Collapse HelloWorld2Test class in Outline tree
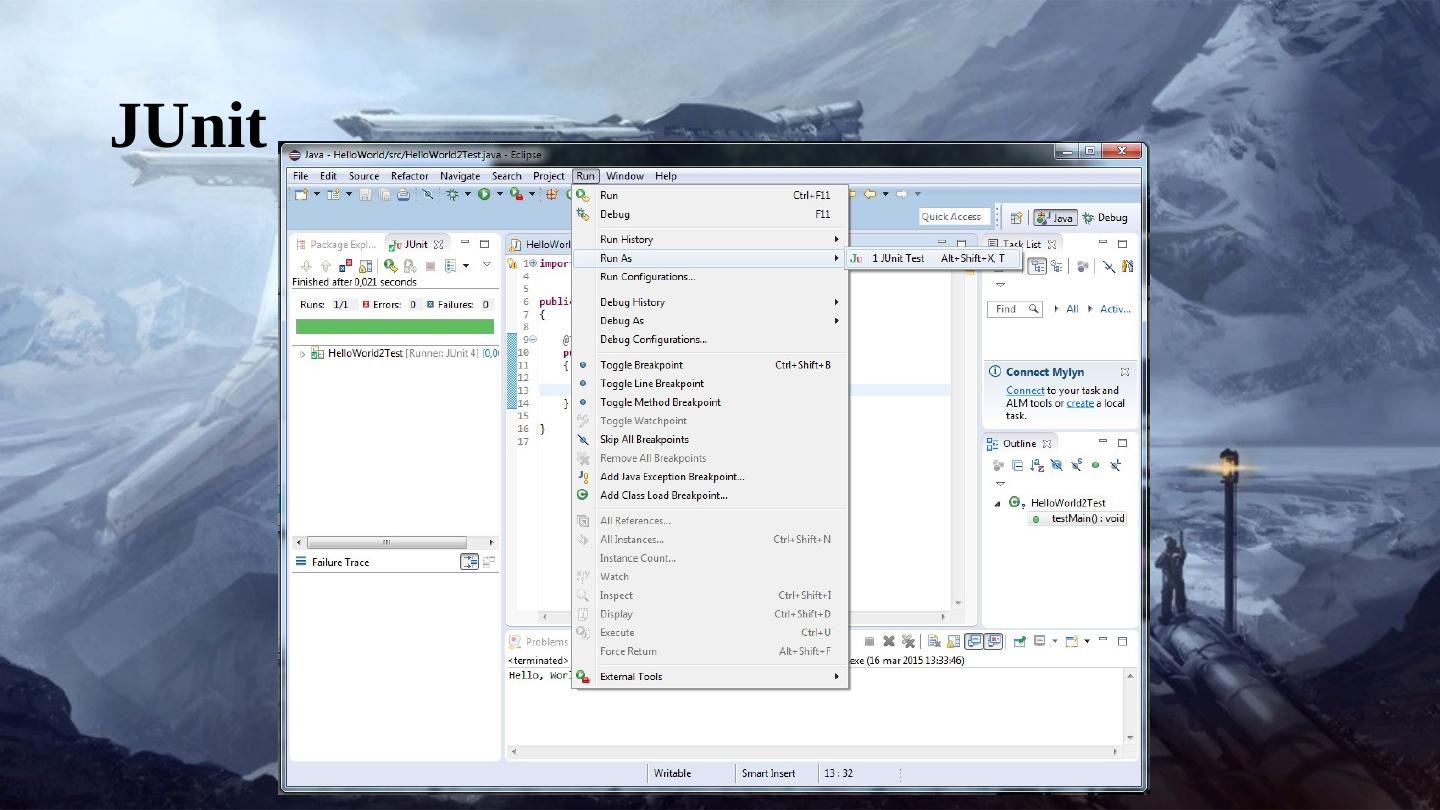Screen dimensions: 1440x810 click(x=997, y=503)
